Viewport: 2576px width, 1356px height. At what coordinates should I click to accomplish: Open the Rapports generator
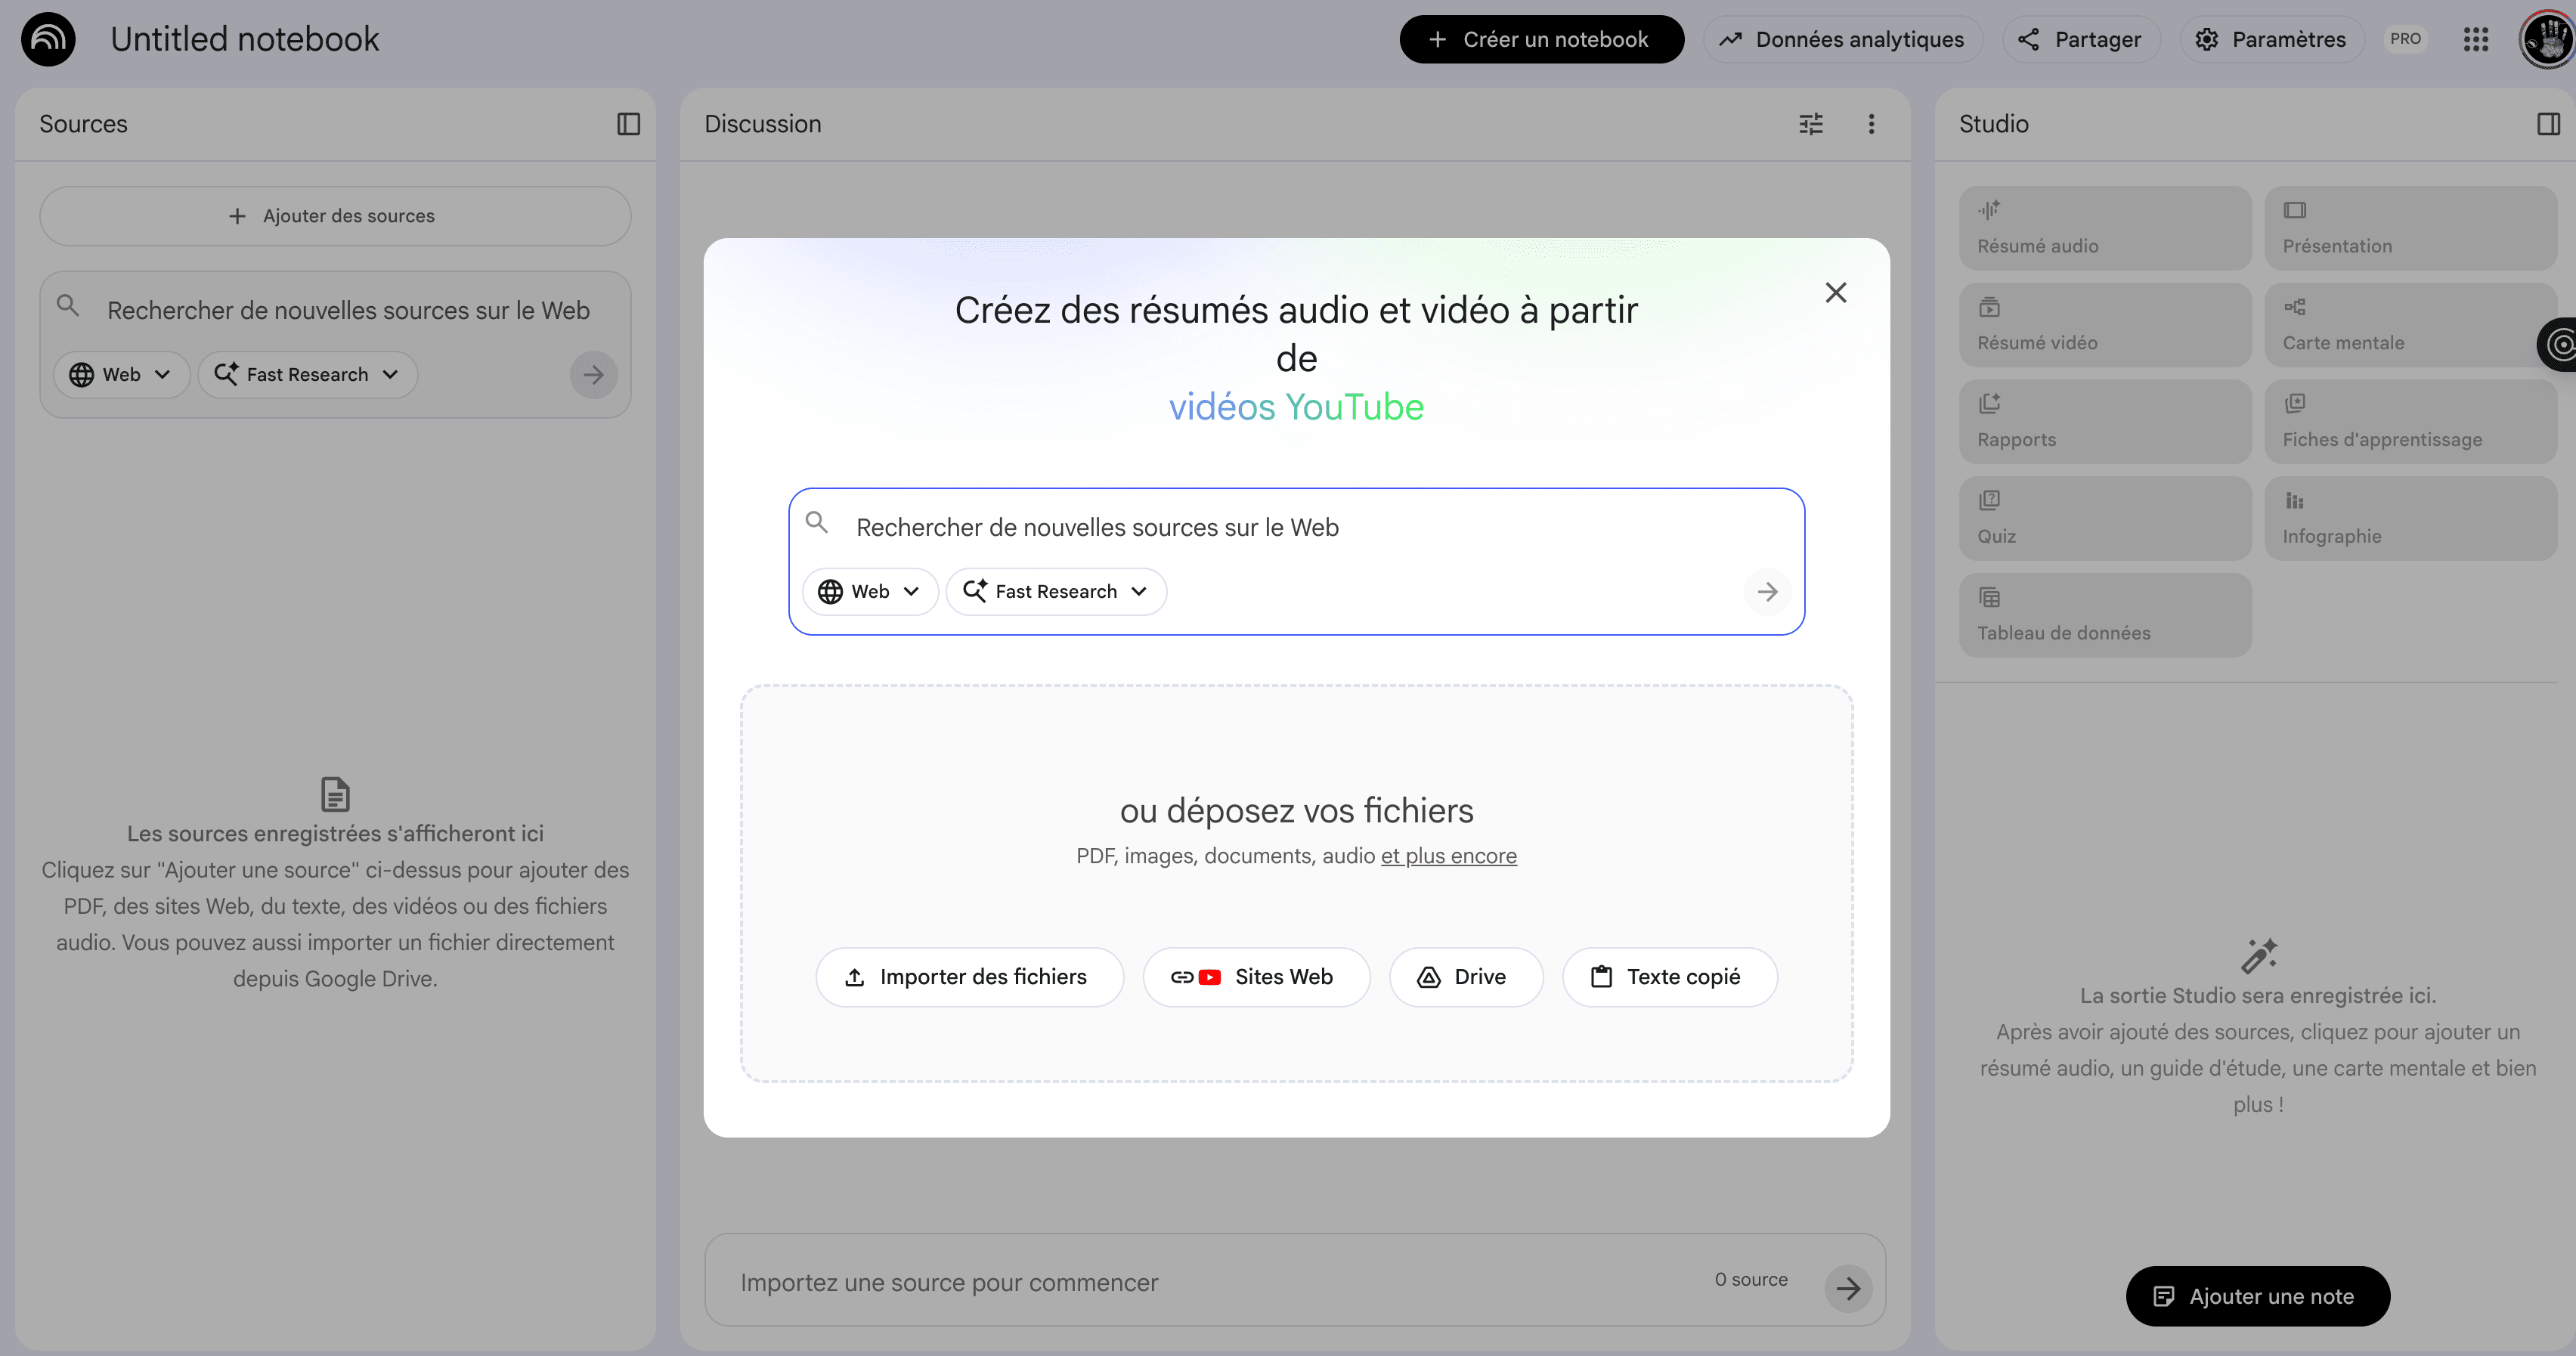[x=2104, y=421]
